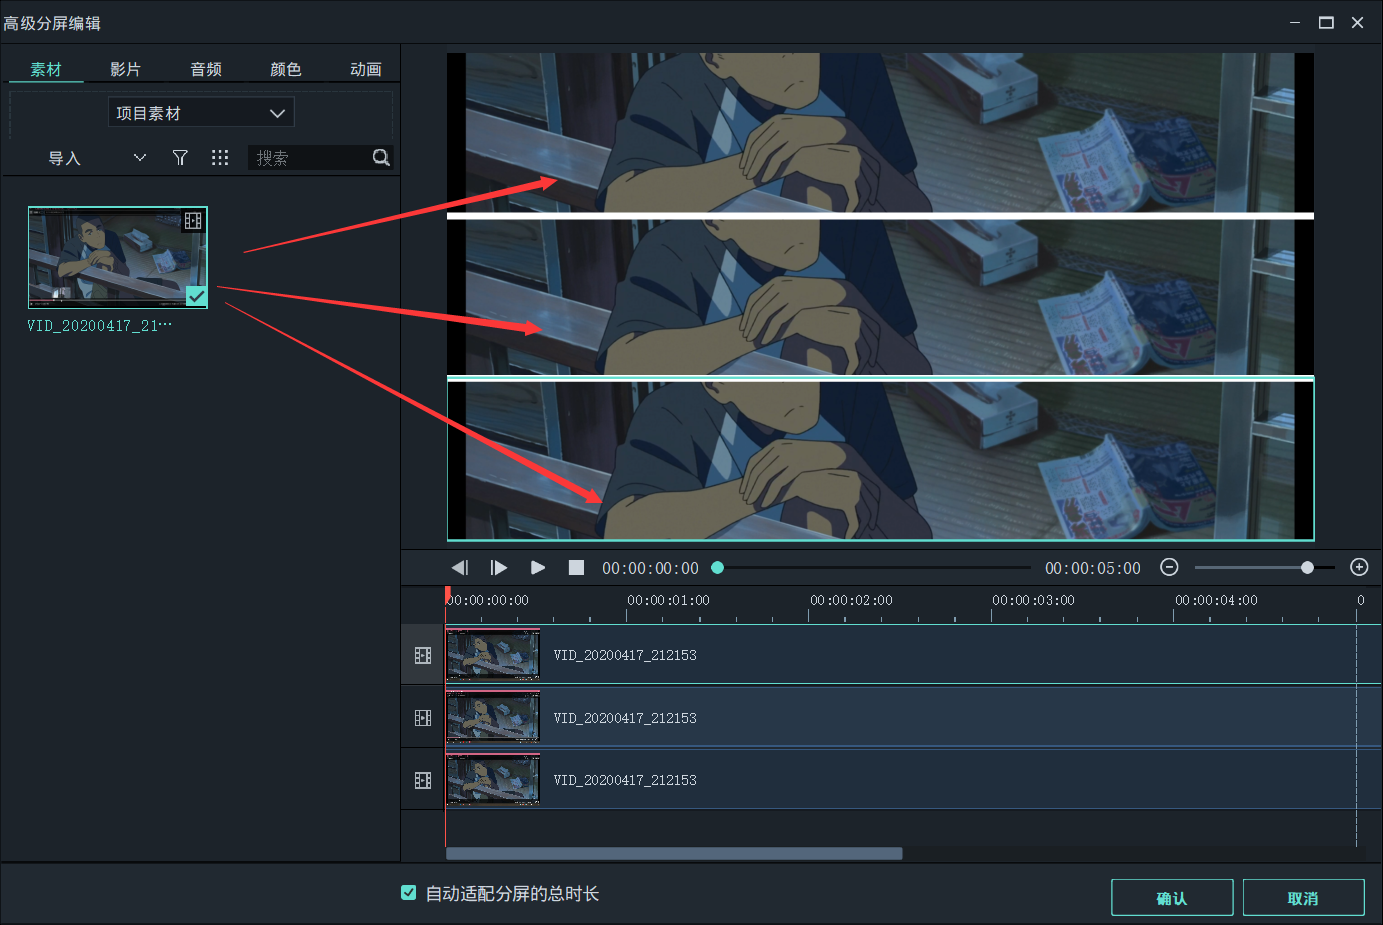The image size is (1383, 925).
Task: Confirm the split-screen edit with 确认
Action: pos(1172,897)
